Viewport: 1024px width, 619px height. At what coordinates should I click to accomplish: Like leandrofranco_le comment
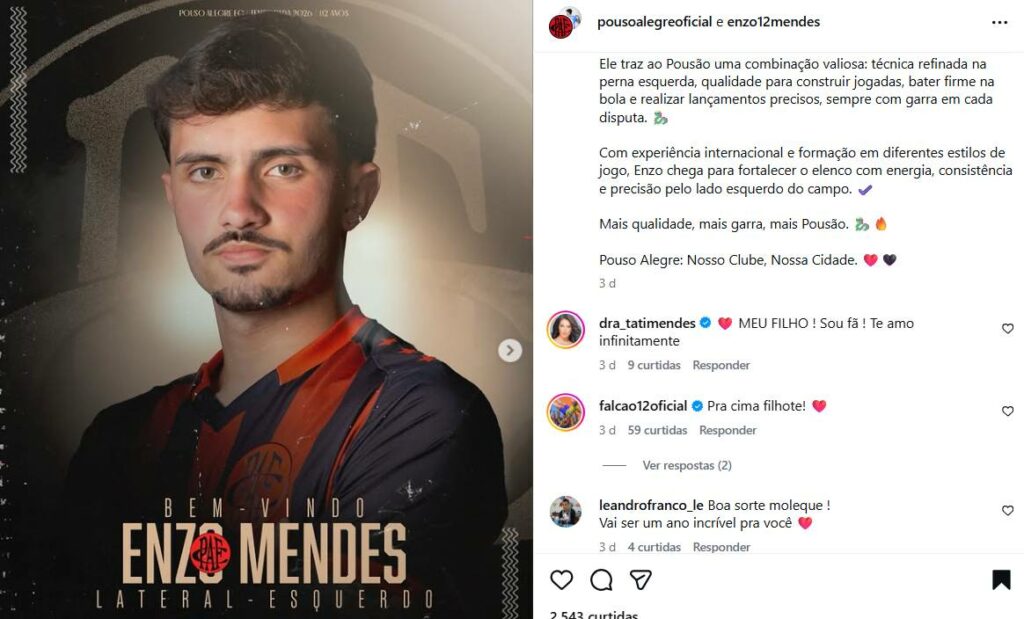point(1007,511)
